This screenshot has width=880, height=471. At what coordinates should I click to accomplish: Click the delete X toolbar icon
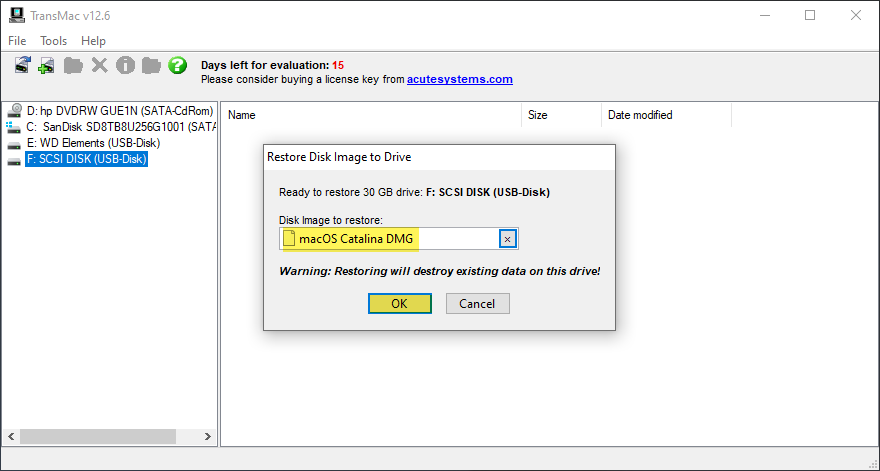(99, 65)
